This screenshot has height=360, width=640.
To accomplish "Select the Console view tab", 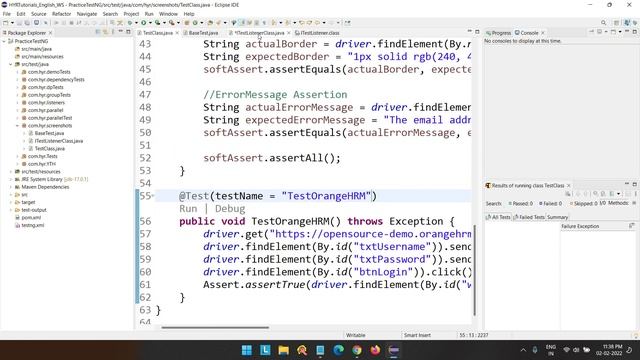I will click(529, 33).
